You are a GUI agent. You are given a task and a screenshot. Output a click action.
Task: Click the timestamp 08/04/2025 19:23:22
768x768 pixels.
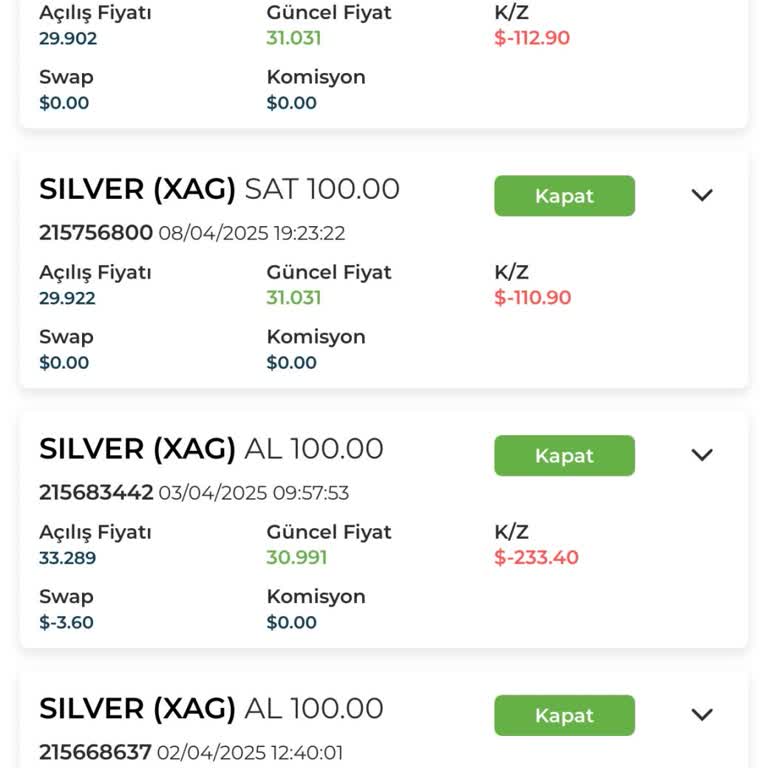pos(252,233)
